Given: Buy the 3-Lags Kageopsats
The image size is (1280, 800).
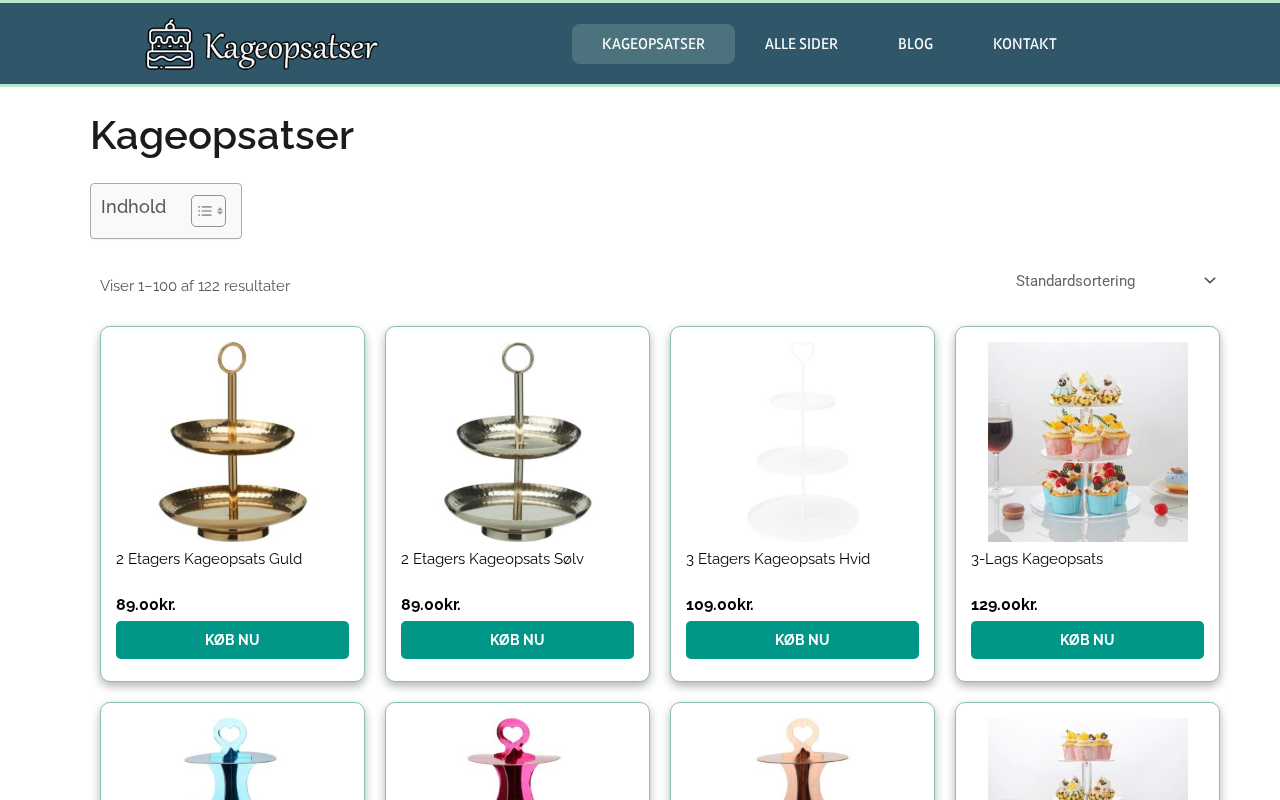Looking at the screenshot, I should coord(1087,640).
